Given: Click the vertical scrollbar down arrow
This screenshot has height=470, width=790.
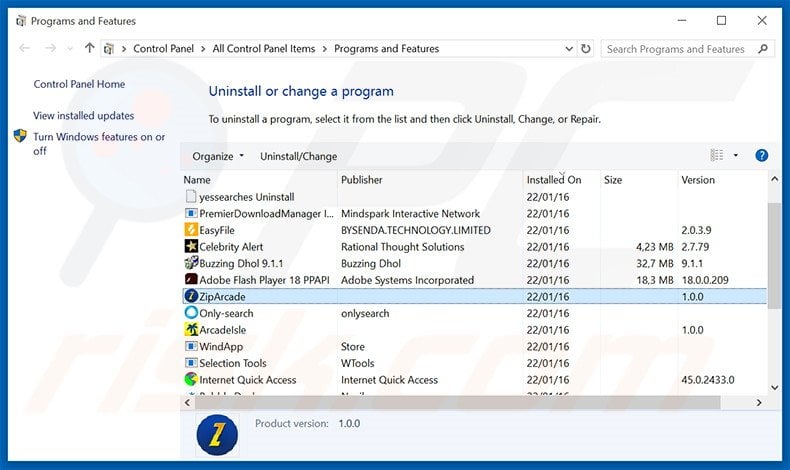Looking at the screenshot, I should pyautogui.click(x=774, y=387).
